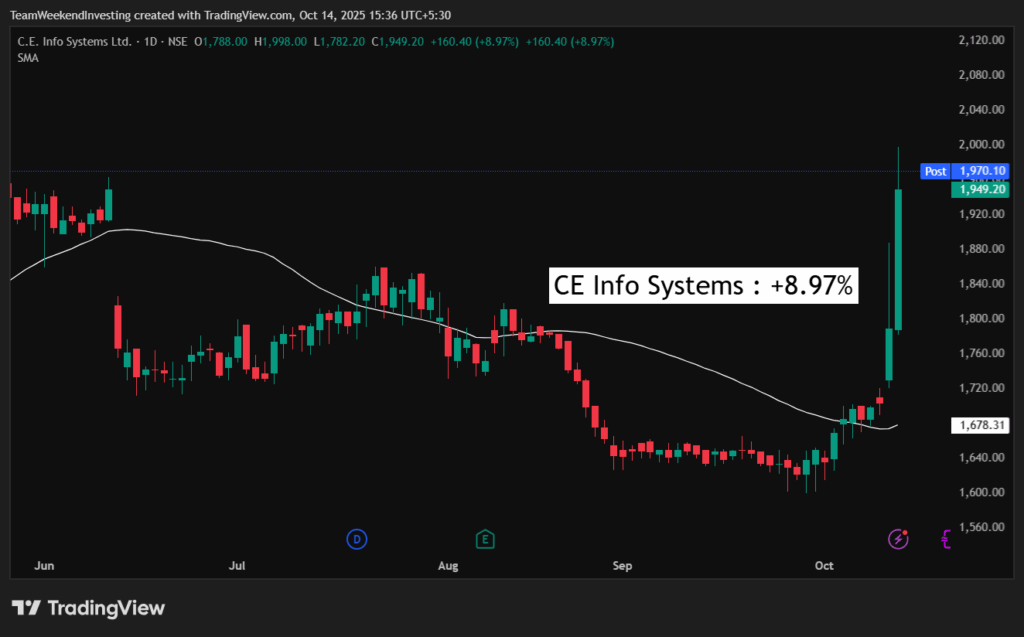Click the 1D interval in chart header
The height and width of the screenshot is (637, 1024).
coord(151,41)
